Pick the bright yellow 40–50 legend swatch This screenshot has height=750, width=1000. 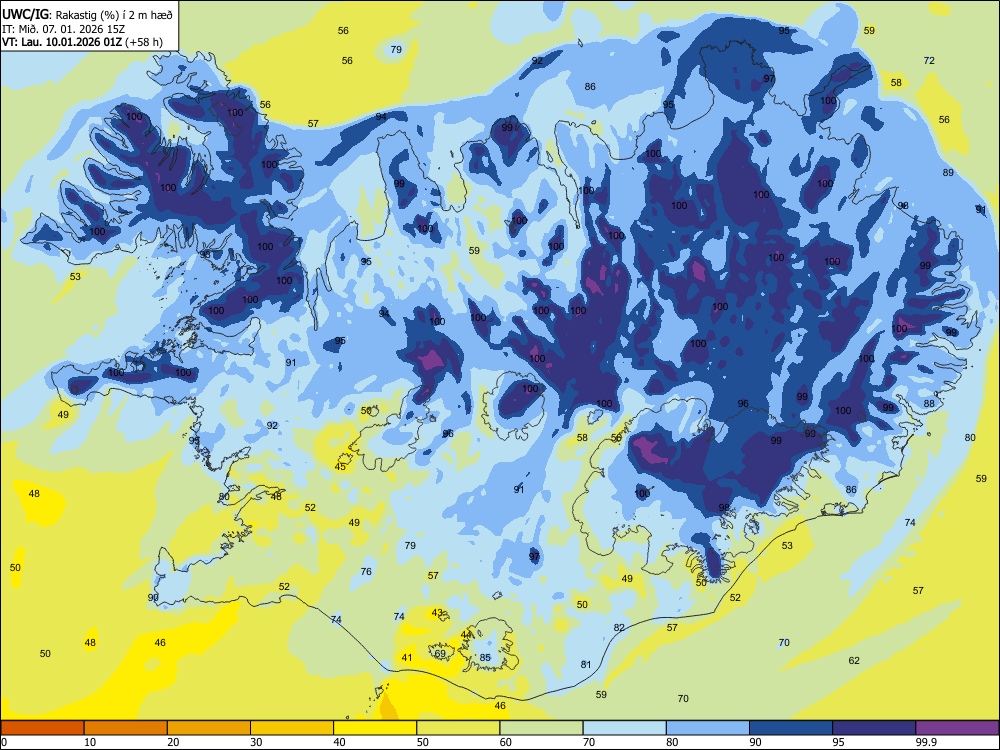pyautogui.click(x=375, y=728)
